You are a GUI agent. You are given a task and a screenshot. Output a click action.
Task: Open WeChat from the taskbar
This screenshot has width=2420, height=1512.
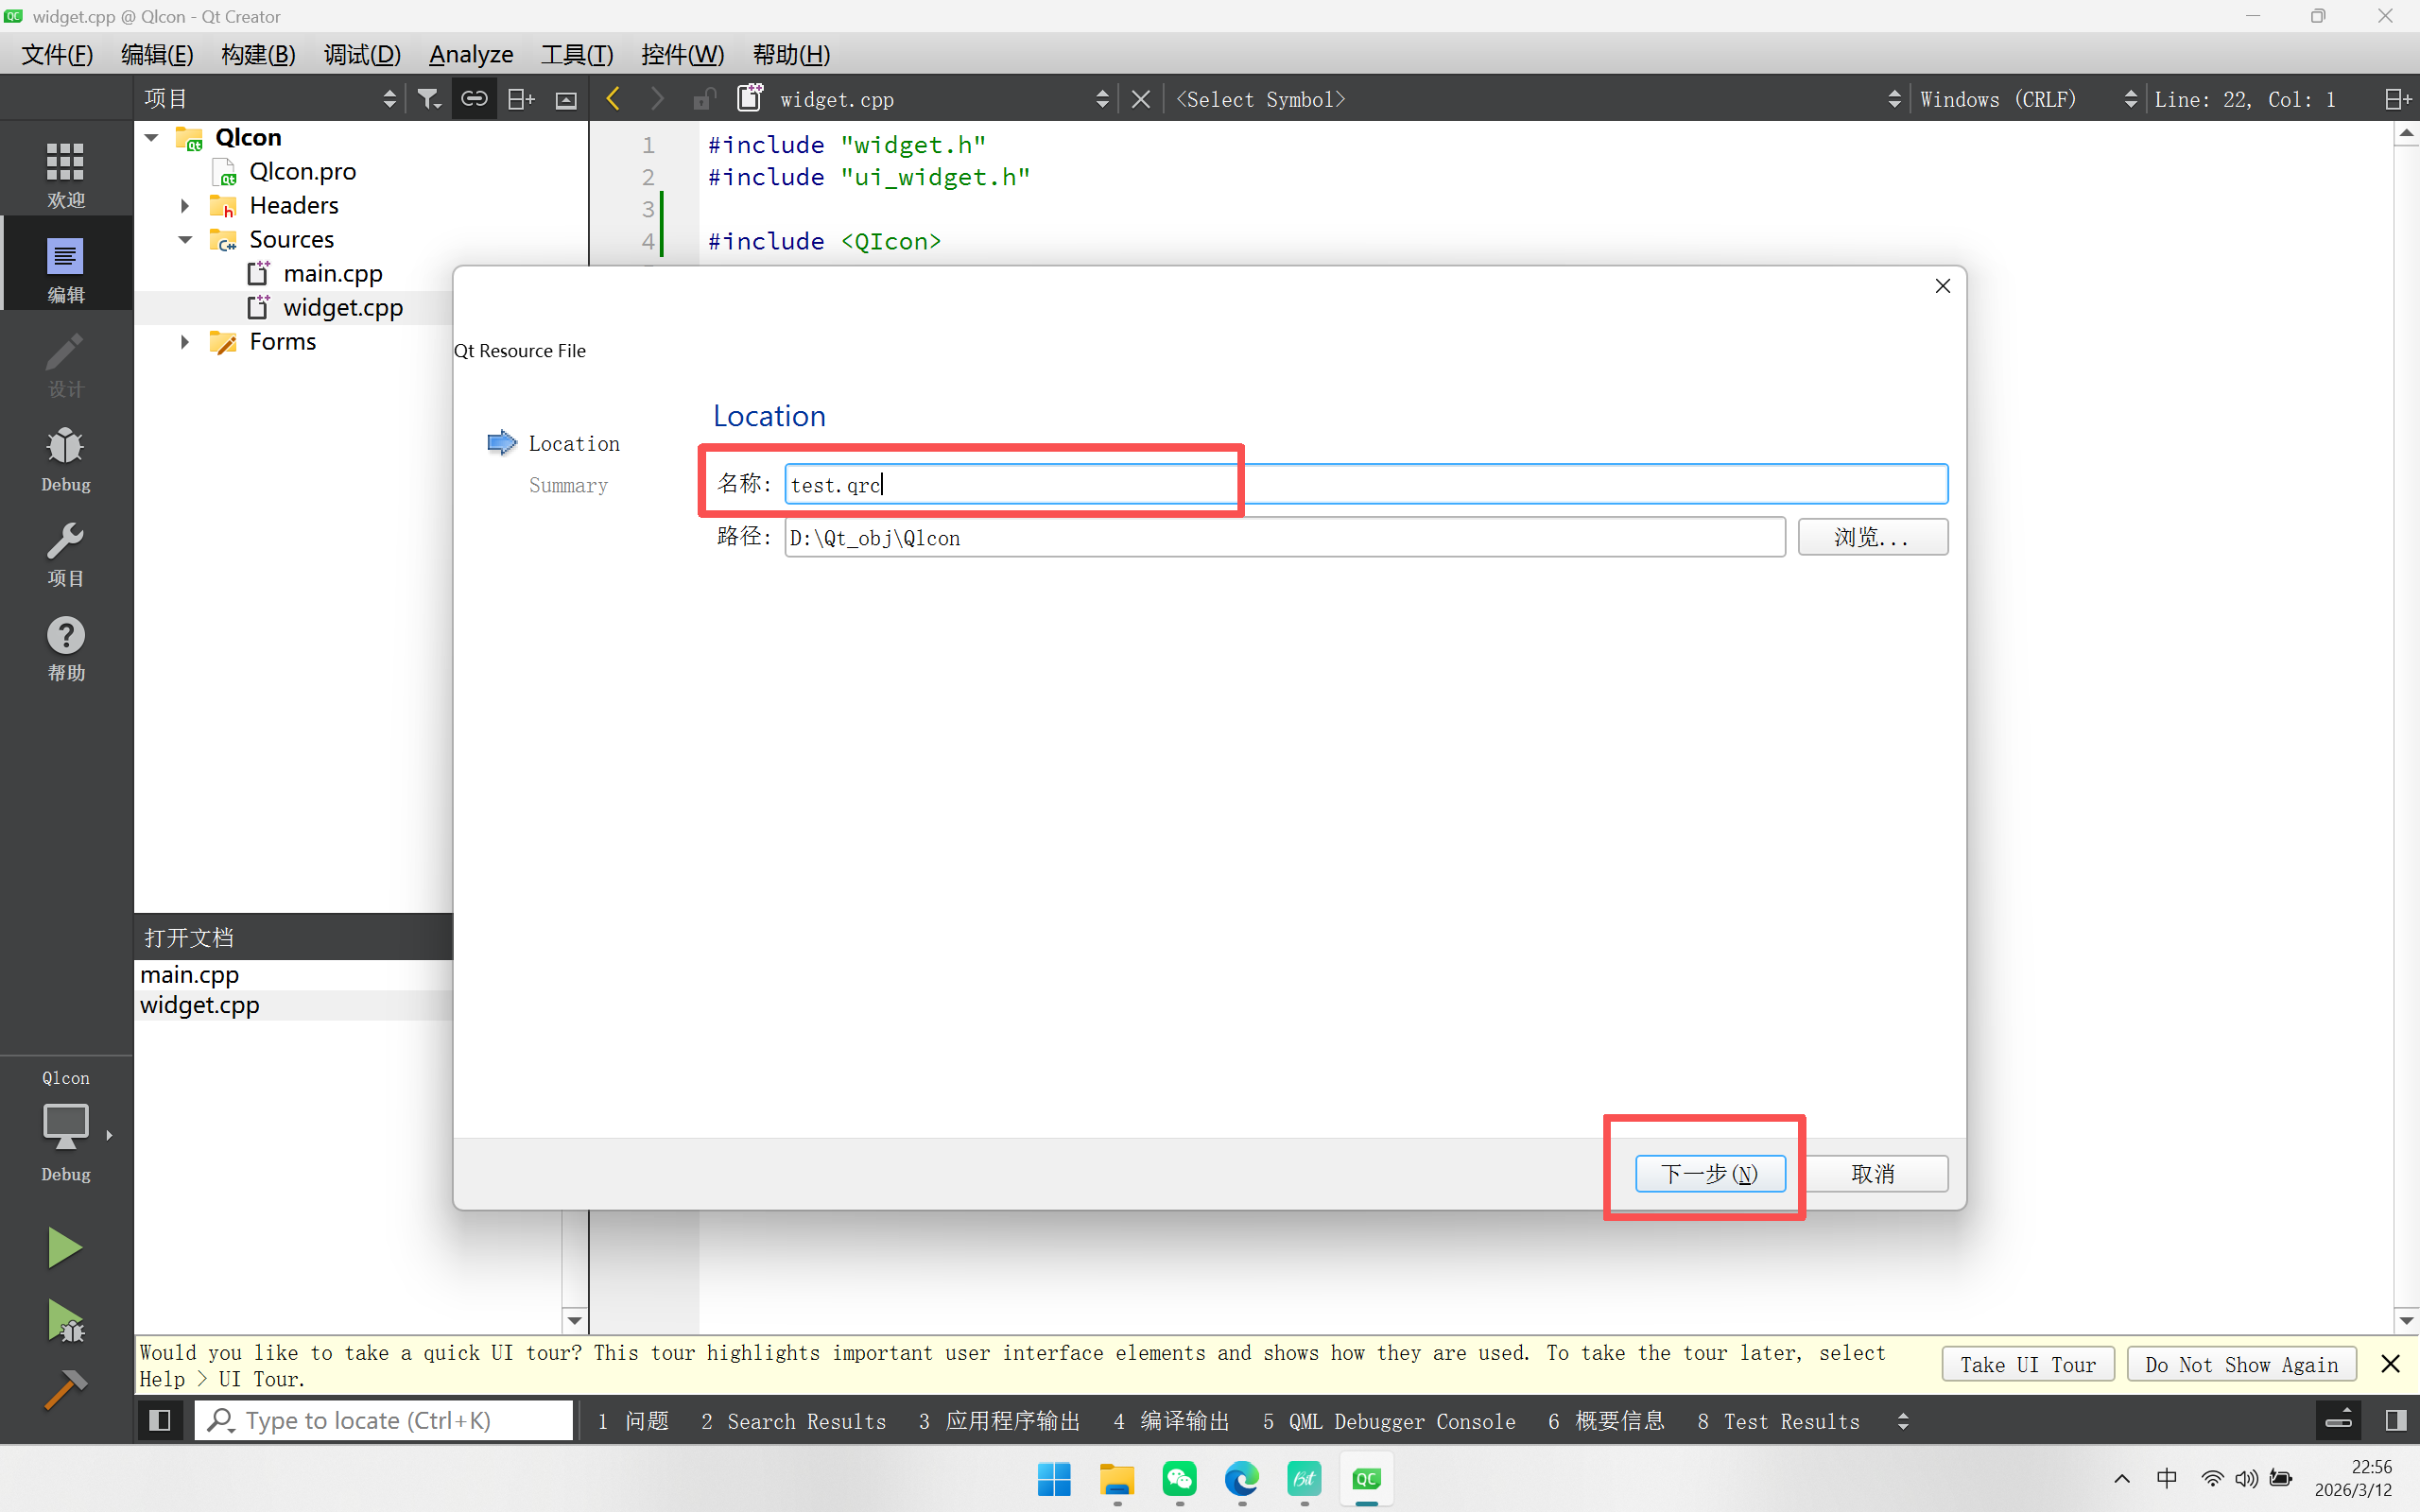[x=1179, y=1478]
